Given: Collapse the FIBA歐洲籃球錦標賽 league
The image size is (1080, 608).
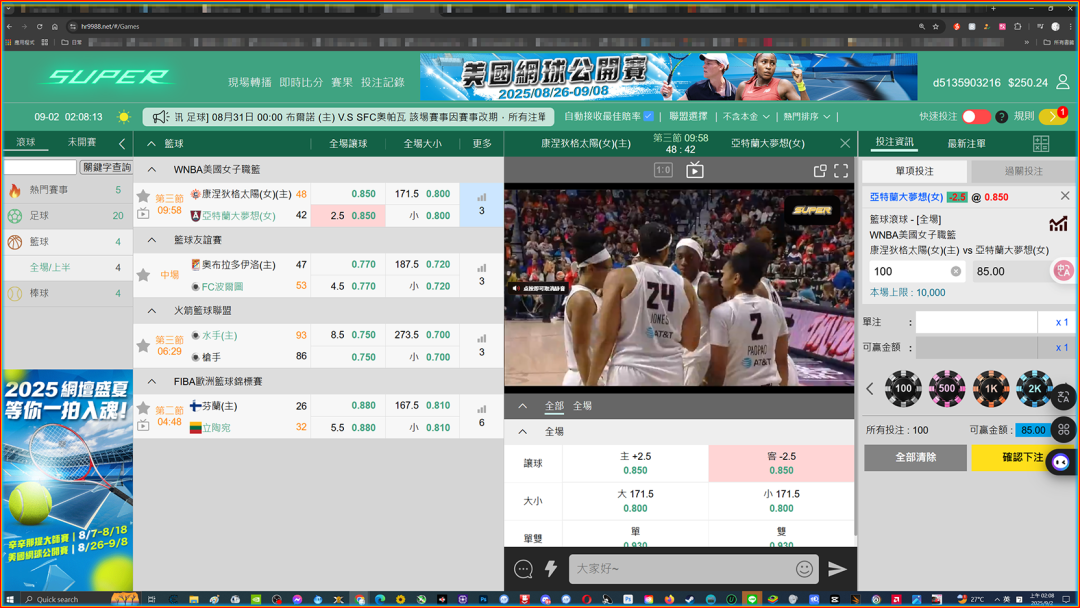Looking at the screenshot, I should [152, 381].
